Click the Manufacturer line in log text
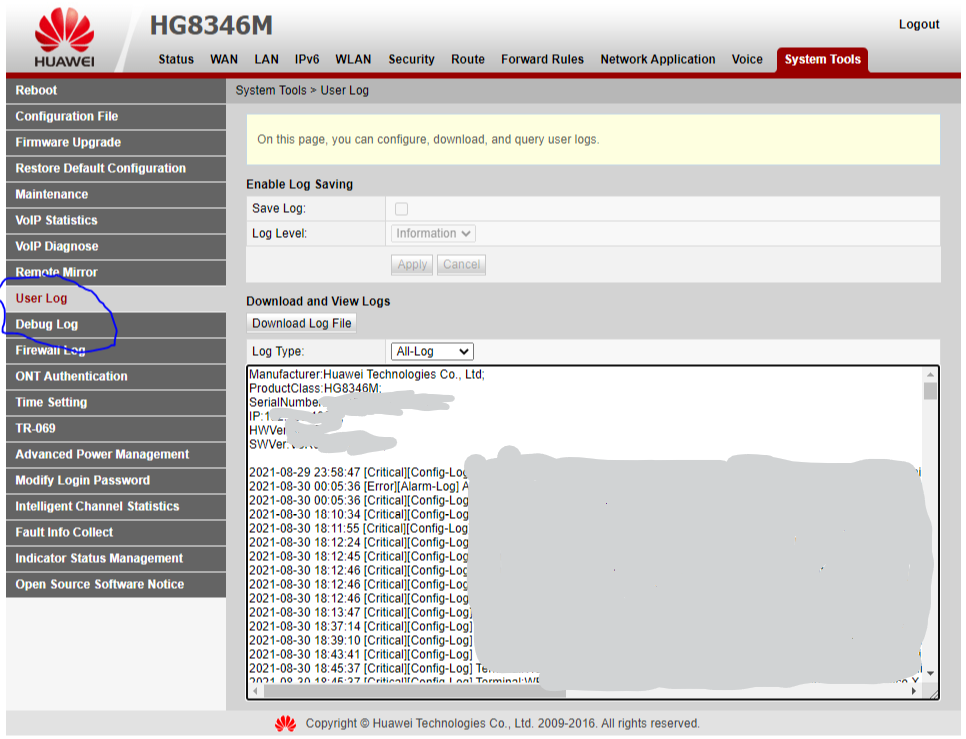Screen dimensions: 966x739 pos(367,374)
